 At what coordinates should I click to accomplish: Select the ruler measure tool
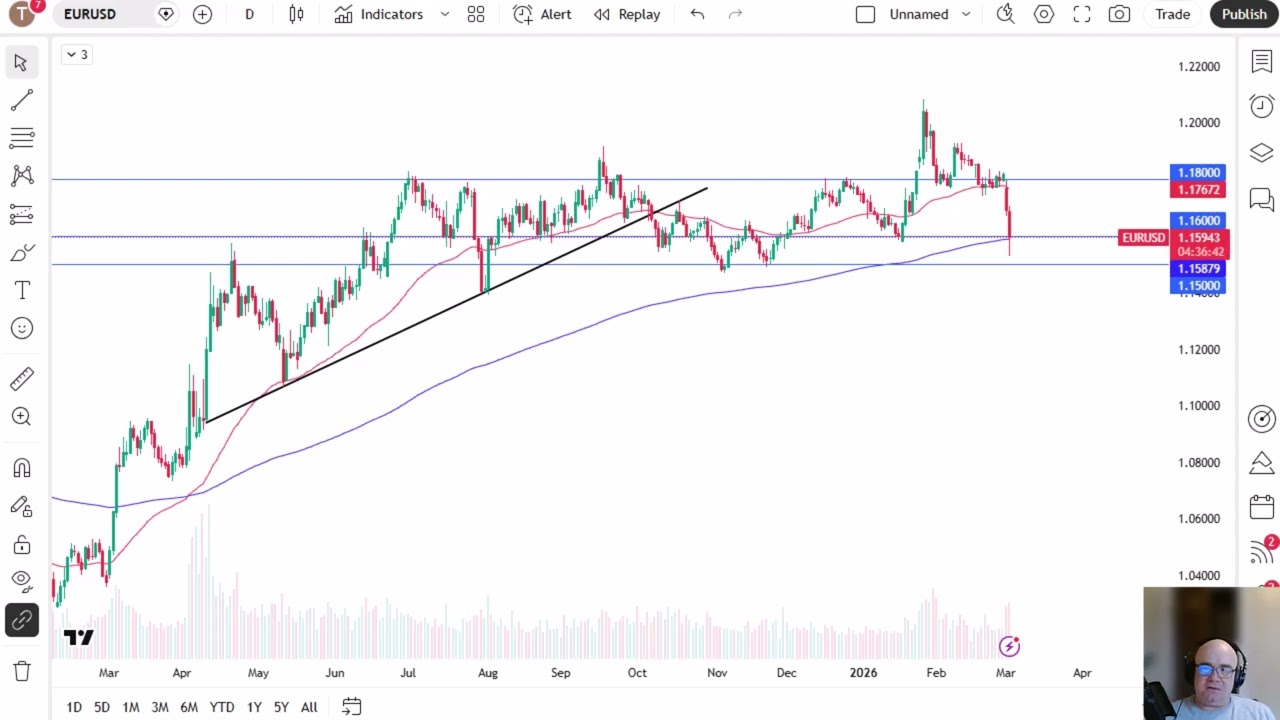(21, 378)
